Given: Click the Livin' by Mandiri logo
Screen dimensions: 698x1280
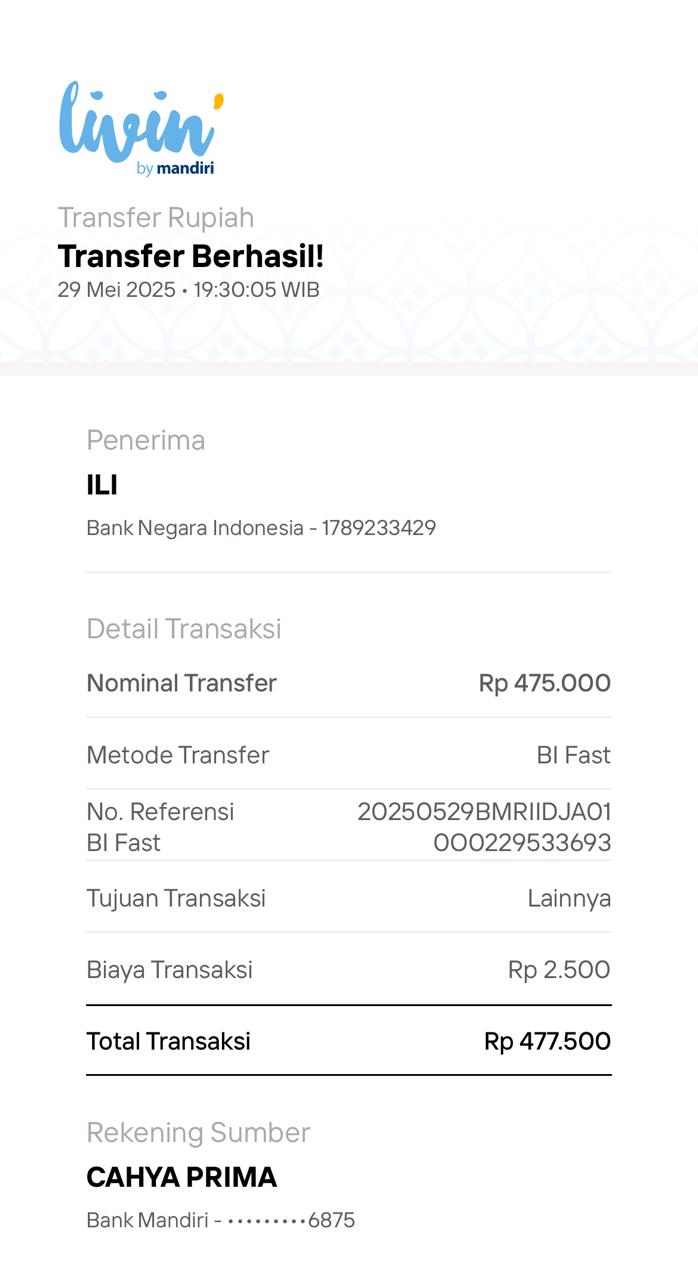Looking at the screenshot, I should click(141, 129).
